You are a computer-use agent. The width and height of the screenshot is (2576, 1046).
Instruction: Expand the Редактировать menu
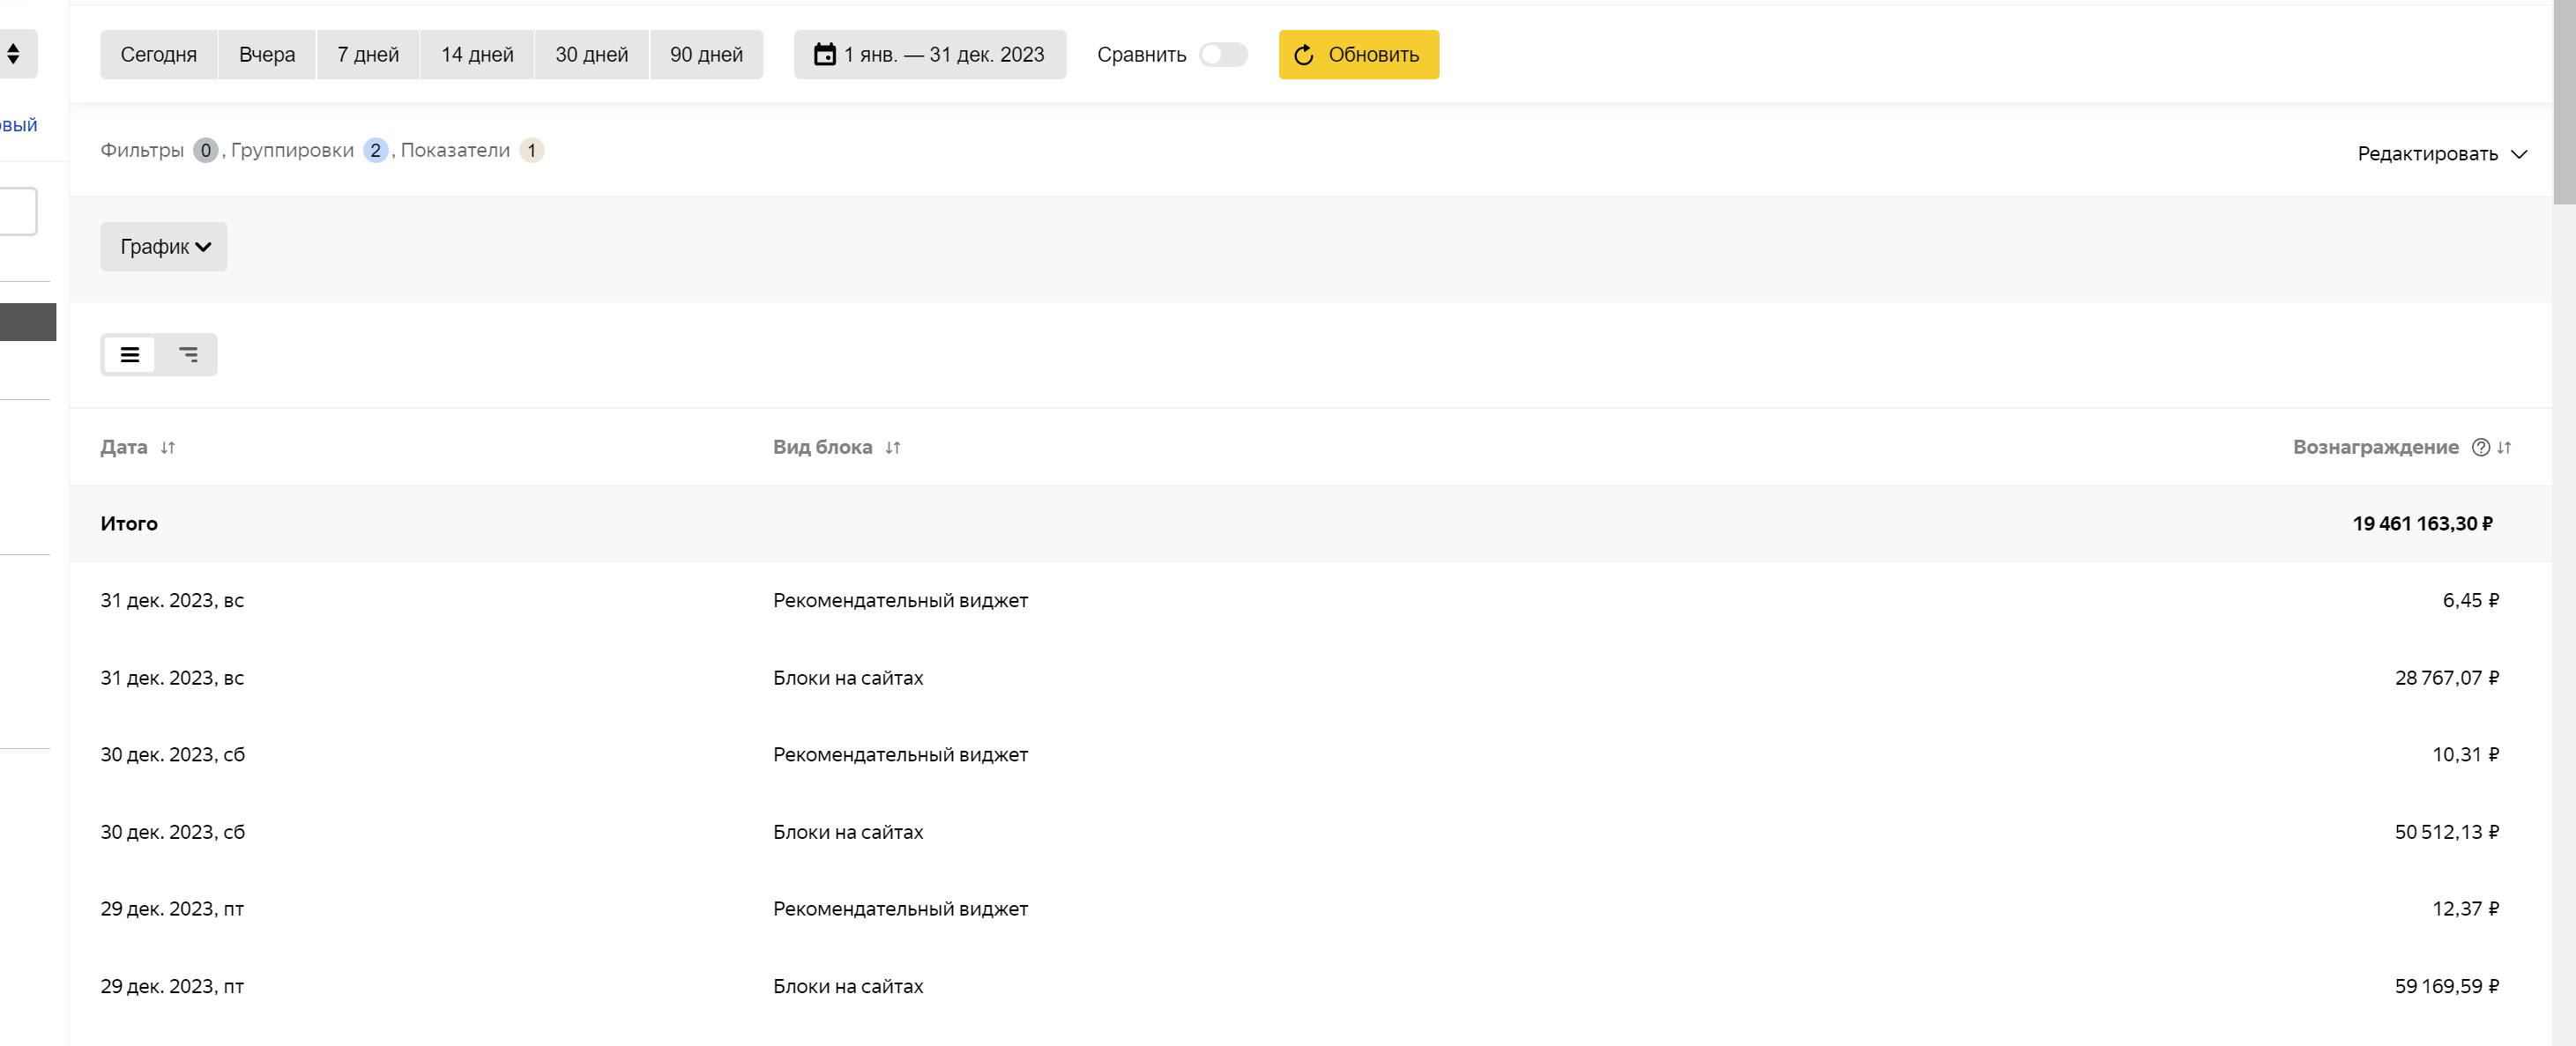[2441, 153]
